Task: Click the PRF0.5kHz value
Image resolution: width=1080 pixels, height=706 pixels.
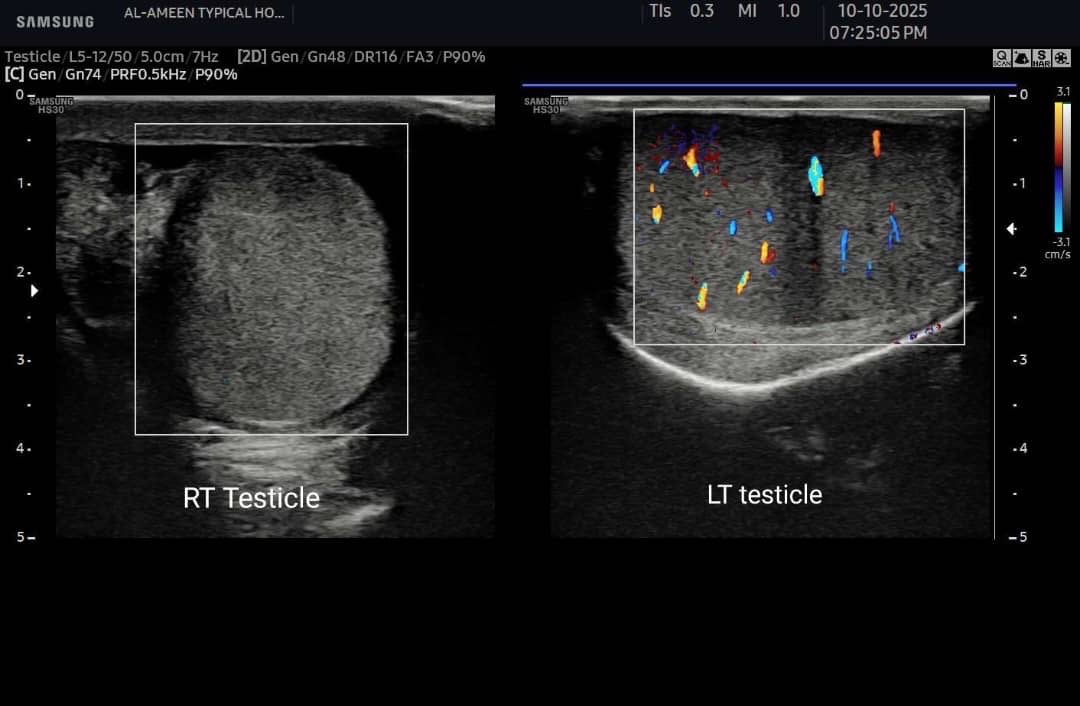Action: [x=148, y=74]
